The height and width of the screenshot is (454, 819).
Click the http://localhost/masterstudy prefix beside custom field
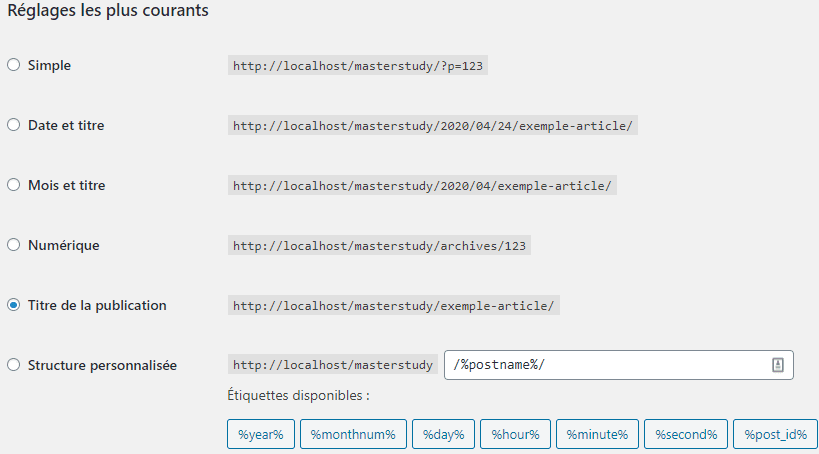[333, 365]
